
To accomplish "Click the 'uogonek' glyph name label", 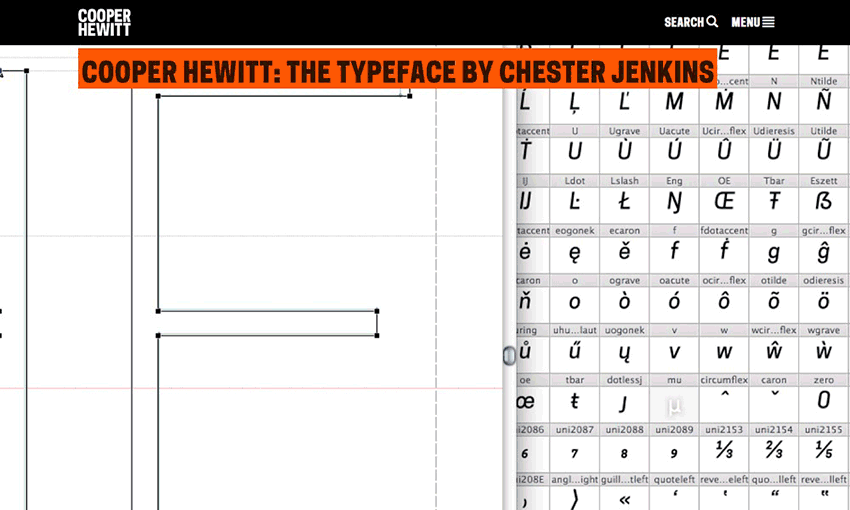I will (624, 330).
